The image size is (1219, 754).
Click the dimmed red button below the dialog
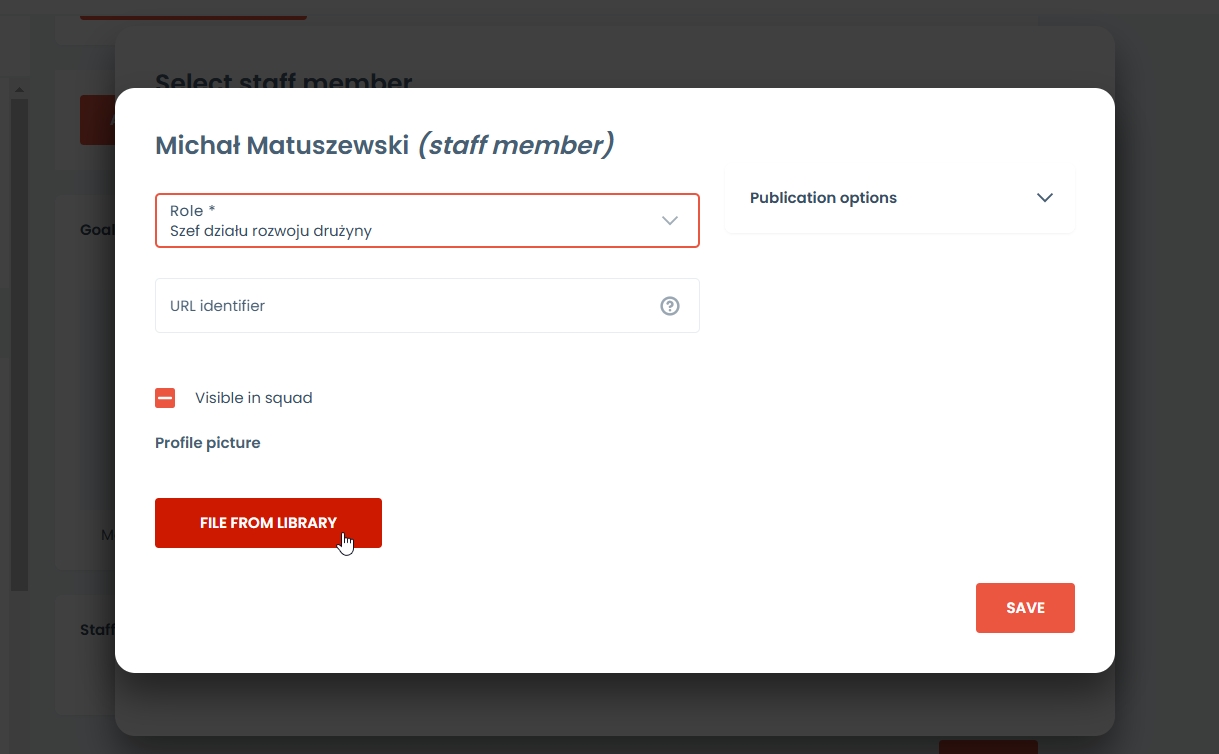pos(988,746)
